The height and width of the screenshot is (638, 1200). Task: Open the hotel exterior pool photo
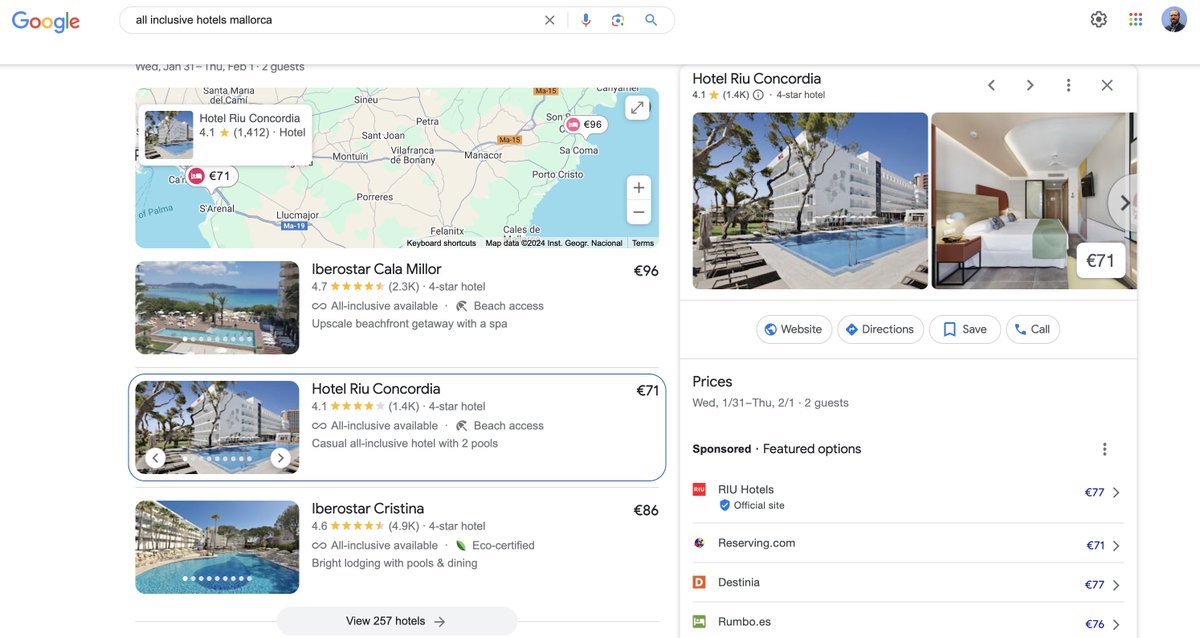[810, 201]
